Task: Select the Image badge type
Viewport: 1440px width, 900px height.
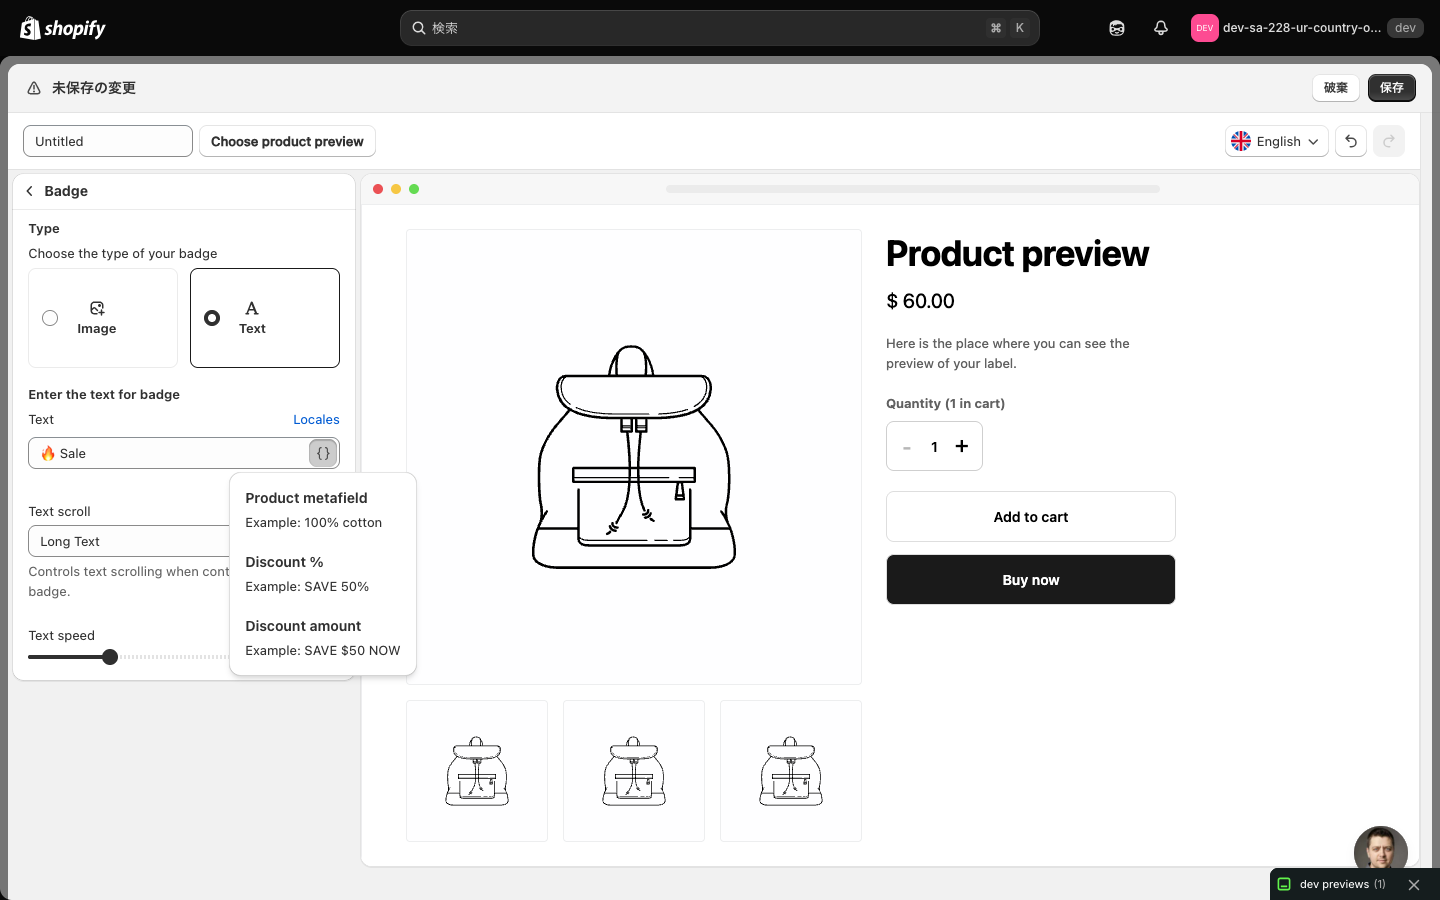Action: coord(103,318)
